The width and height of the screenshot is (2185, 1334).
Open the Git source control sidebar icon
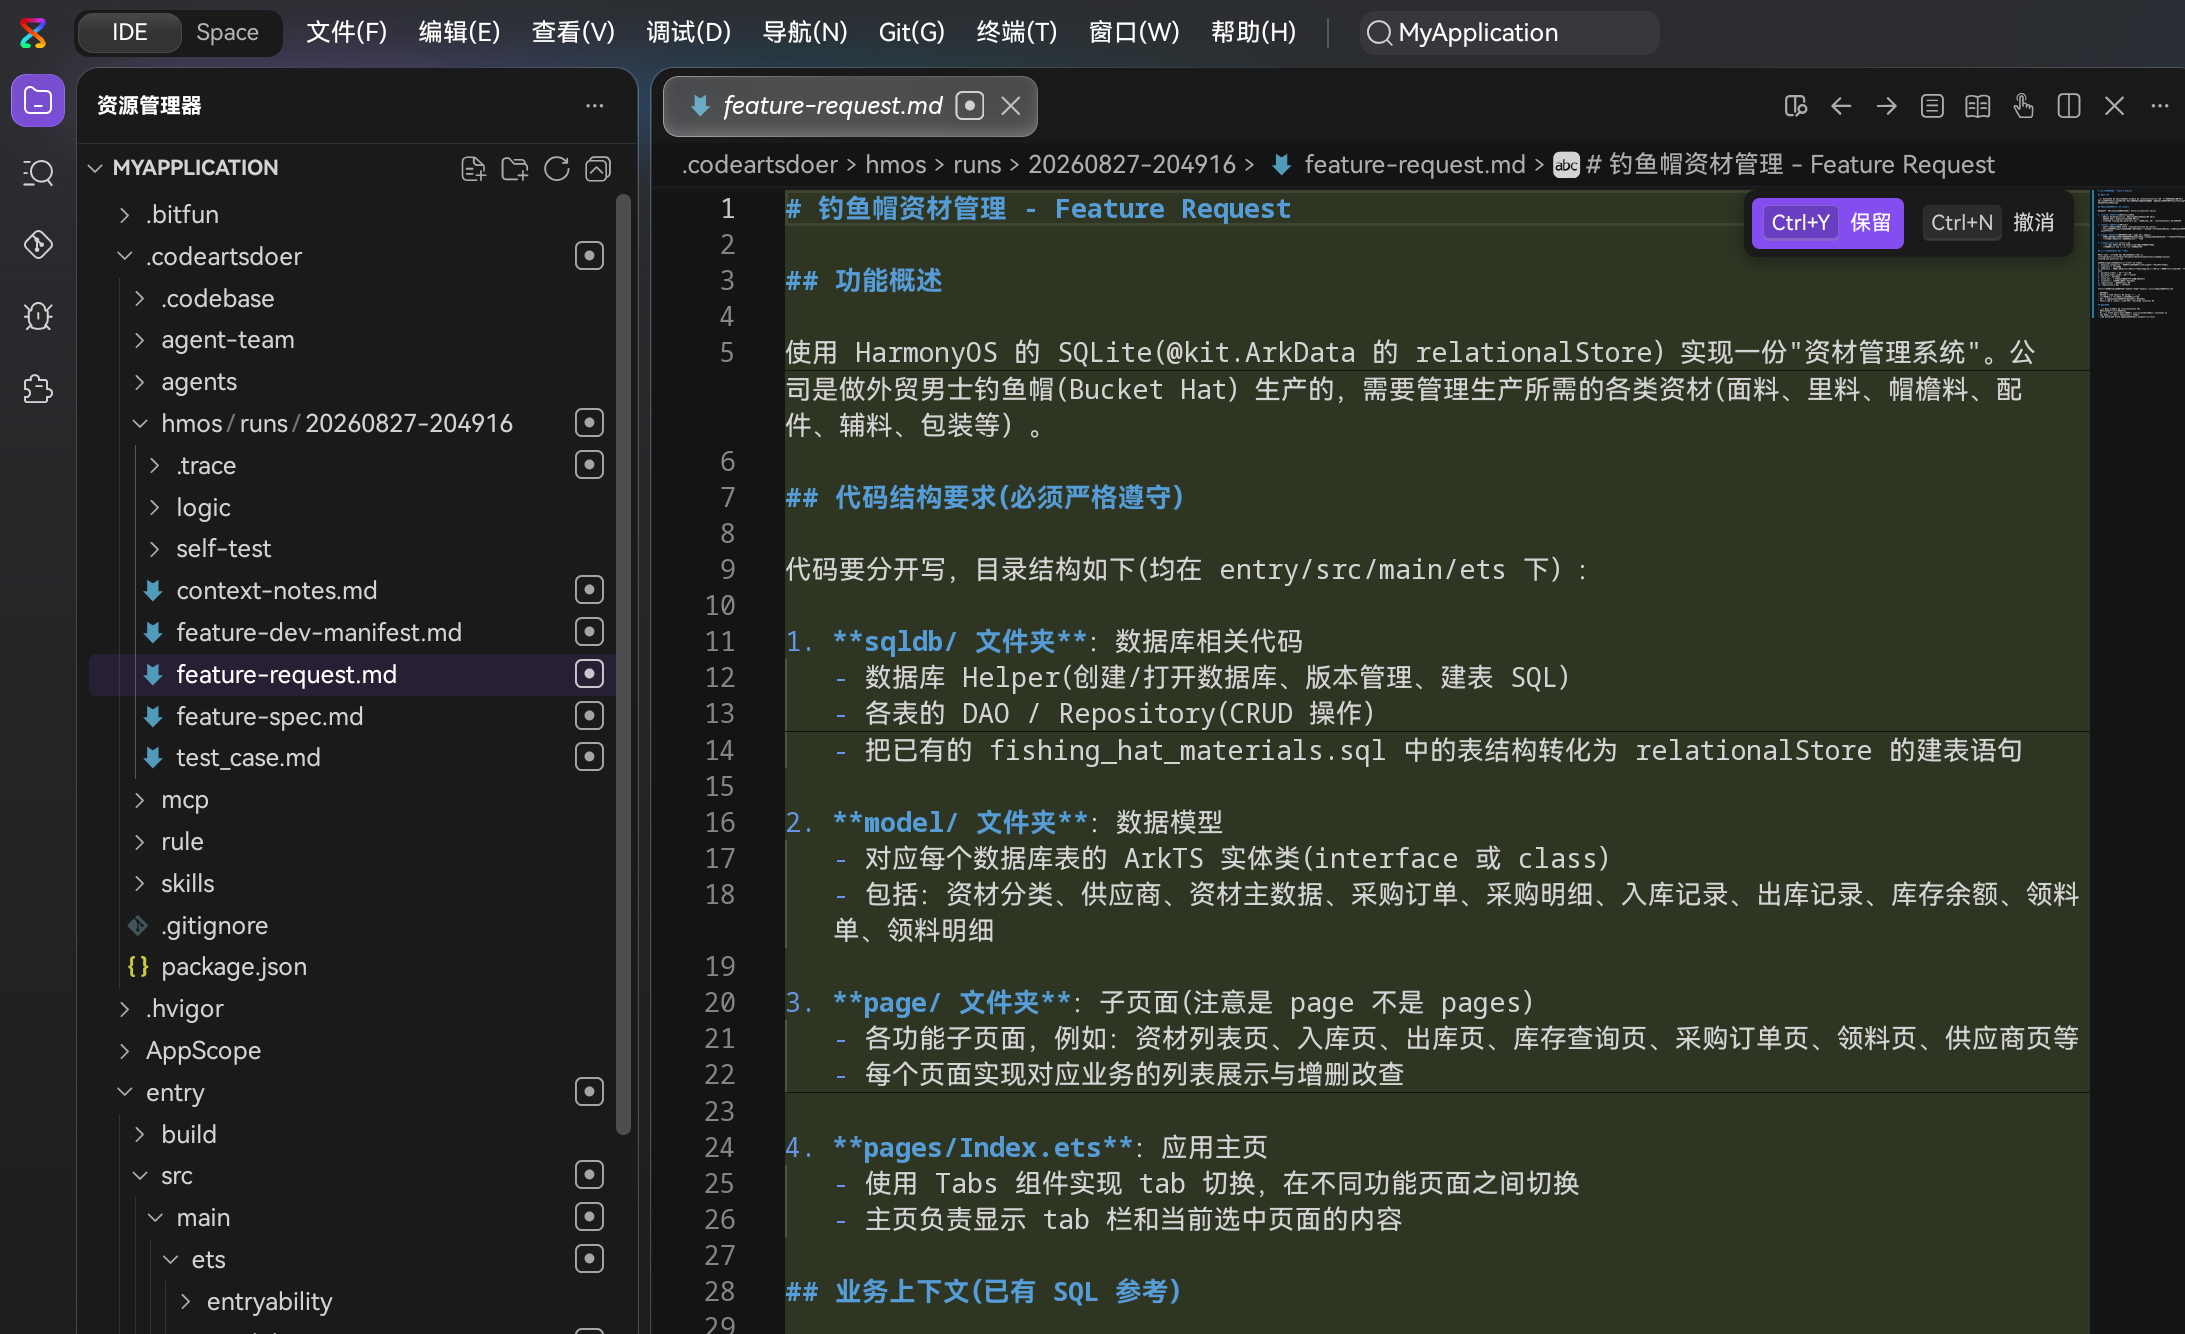(38, 245)
